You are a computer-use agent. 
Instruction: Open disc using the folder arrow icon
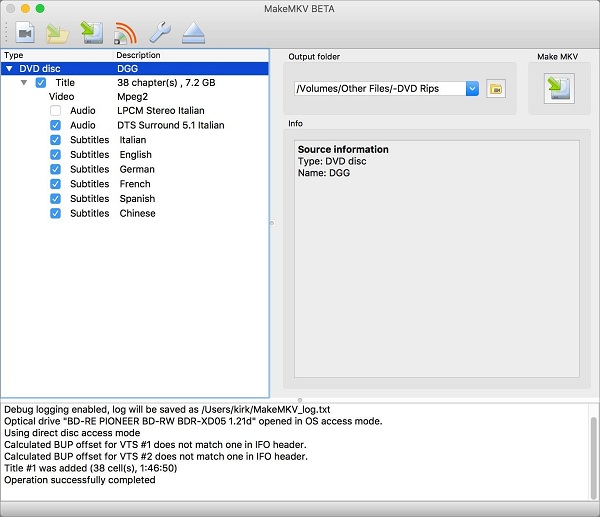coord(59,32)
